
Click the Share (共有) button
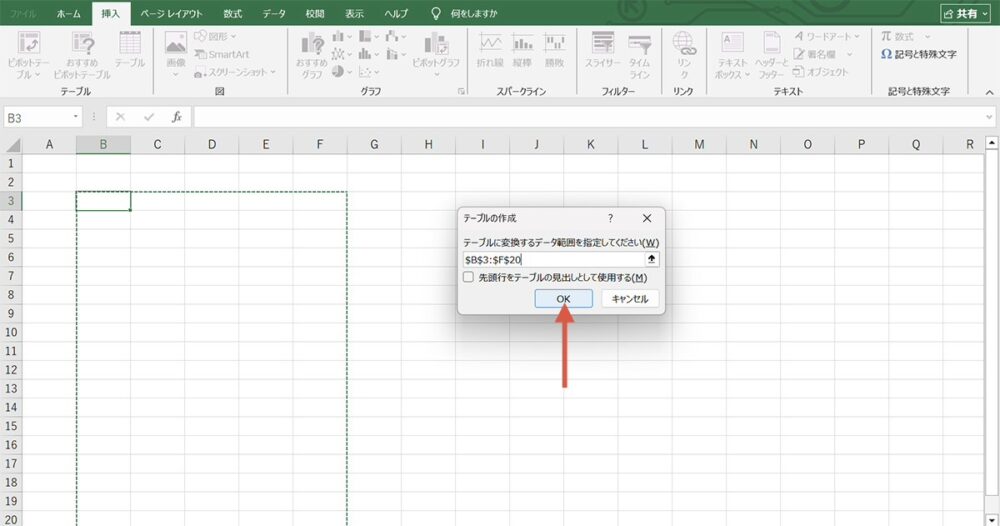[x=966, y=13]
